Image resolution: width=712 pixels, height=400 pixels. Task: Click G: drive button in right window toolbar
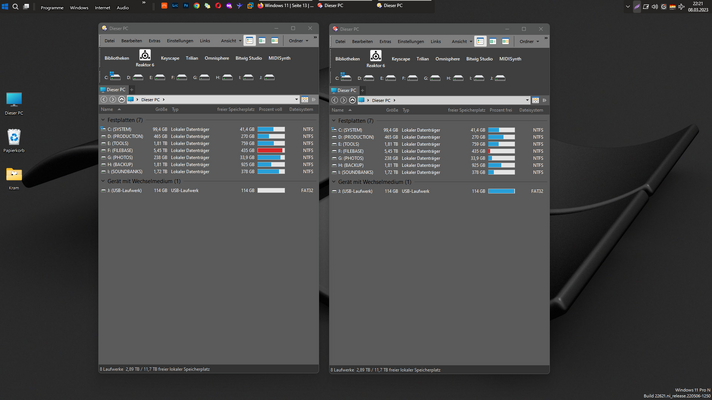click(x=435, y=77)
